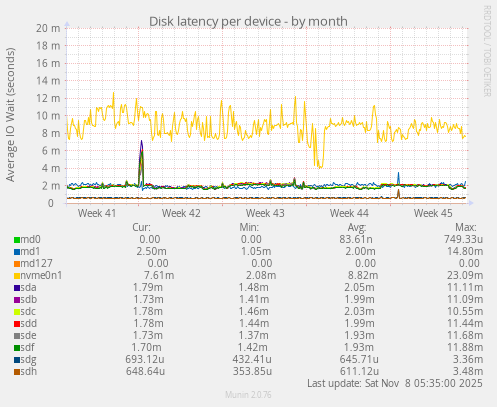Click the sda dark blue legend swatch

coord(17,288)
